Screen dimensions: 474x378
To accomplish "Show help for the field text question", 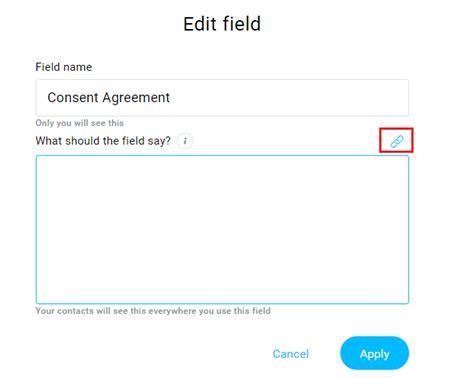I will [x=185, y=141].
